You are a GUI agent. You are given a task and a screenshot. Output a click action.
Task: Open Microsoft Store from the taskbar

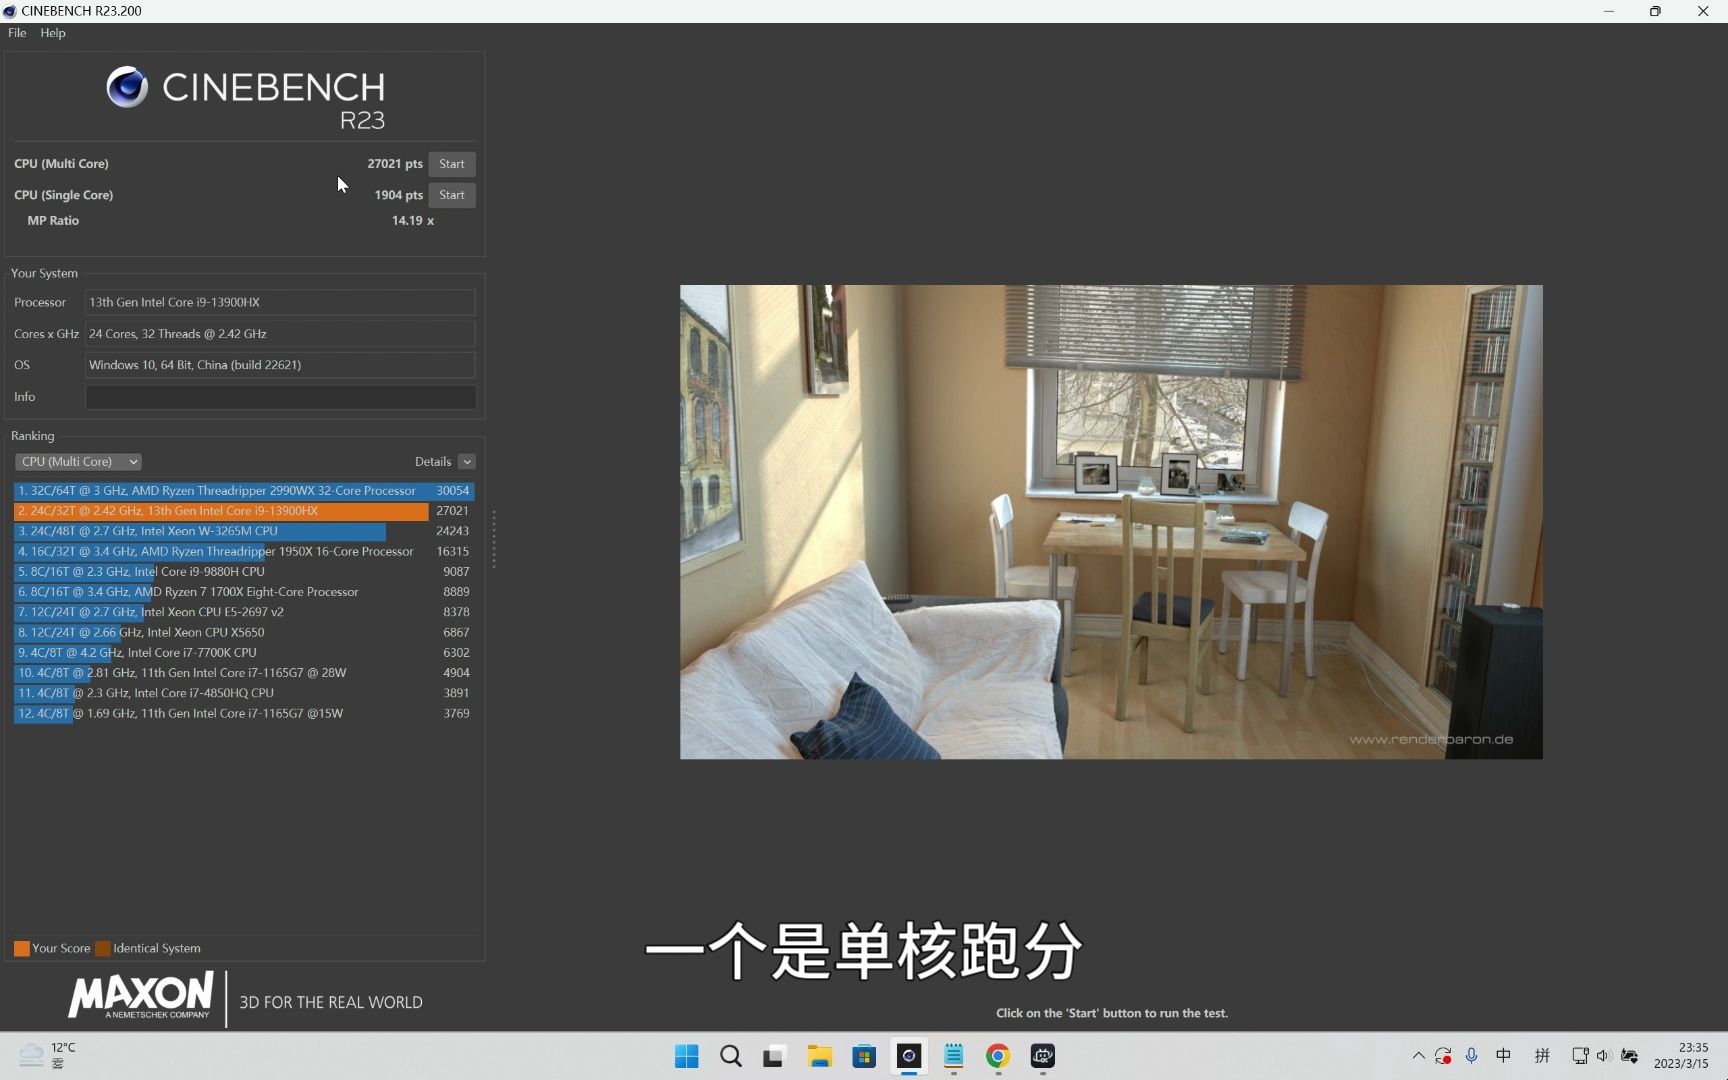(x=864, y=1057)
